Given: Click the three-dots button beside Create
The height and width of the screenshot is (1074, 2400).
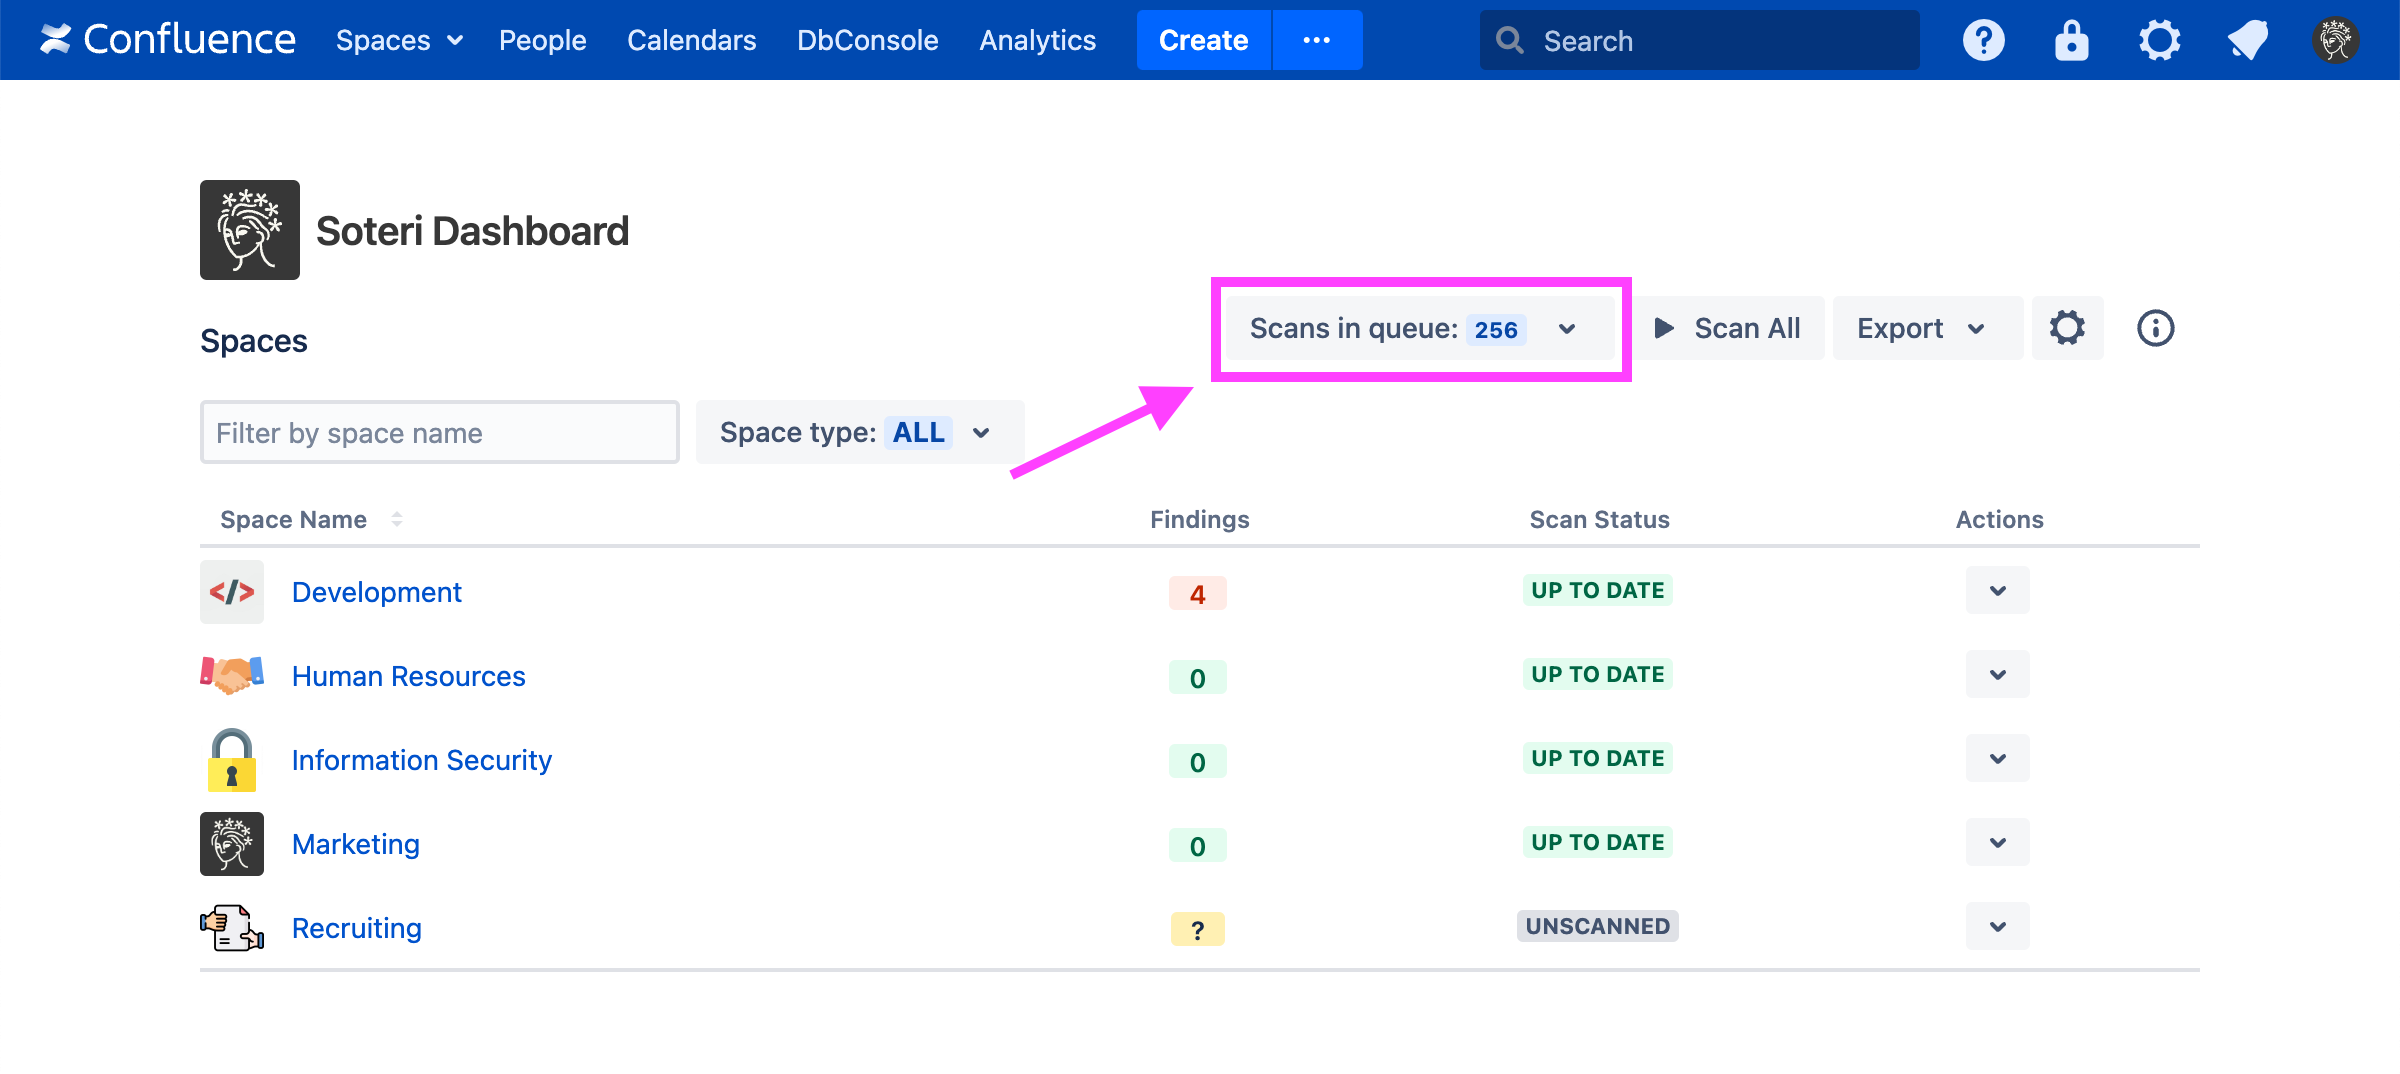Looking at the screenshot, I should [x=1316, y=40].
